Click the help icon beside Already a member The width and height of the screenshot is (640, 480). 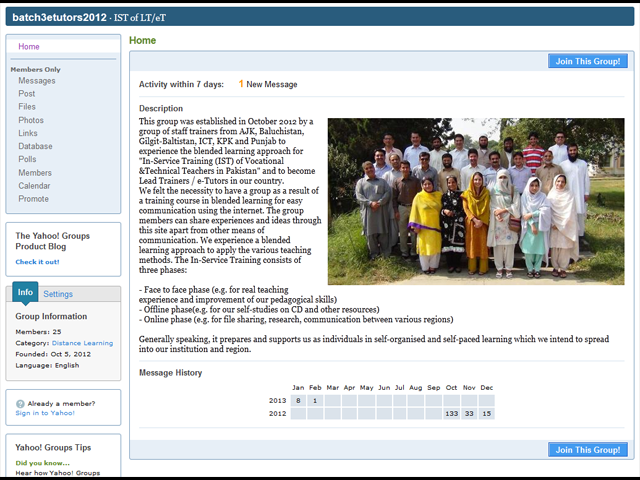pos(20,404)
